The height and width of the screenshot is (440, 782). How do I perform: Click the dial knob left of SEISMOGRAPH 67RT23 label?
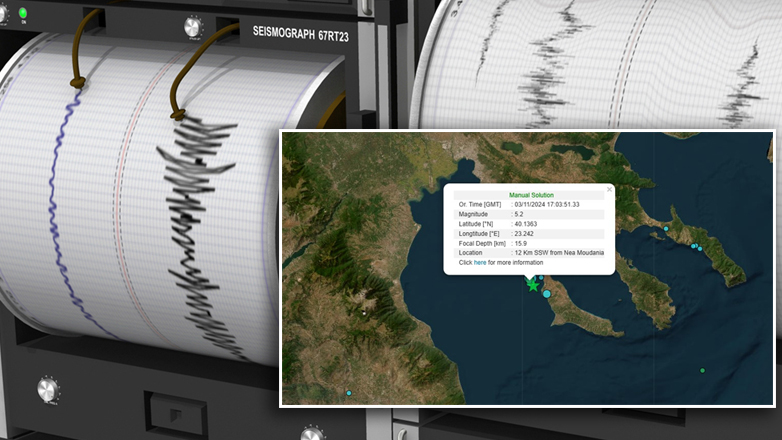[193, 27]
